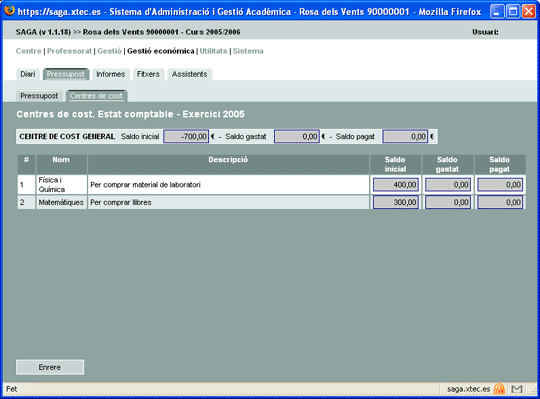This screenshot has width=540, height=399.
Task: Click Física i Química saldo inicial 400,00
Action: 396,185
